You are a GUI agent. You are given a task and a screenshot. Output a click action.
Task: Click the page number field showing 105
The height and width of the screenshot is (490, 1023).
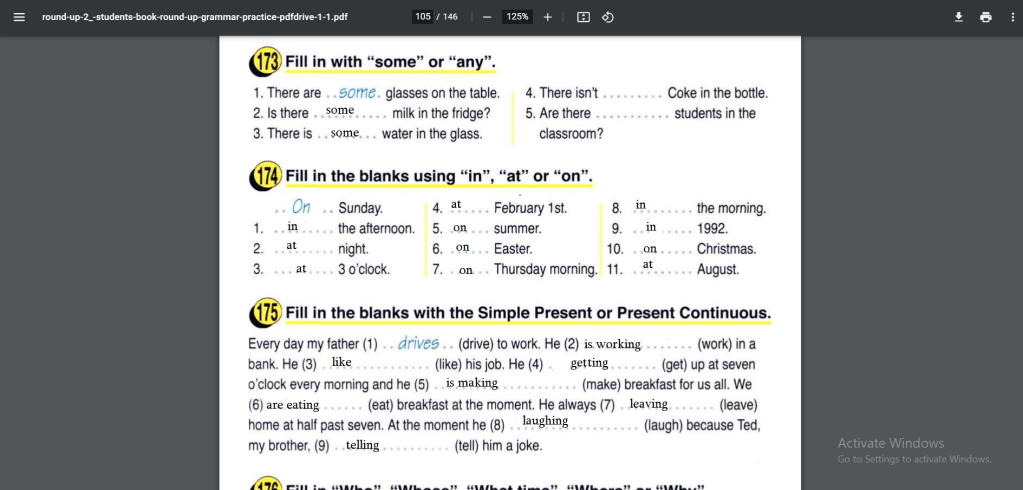(422, 17)
